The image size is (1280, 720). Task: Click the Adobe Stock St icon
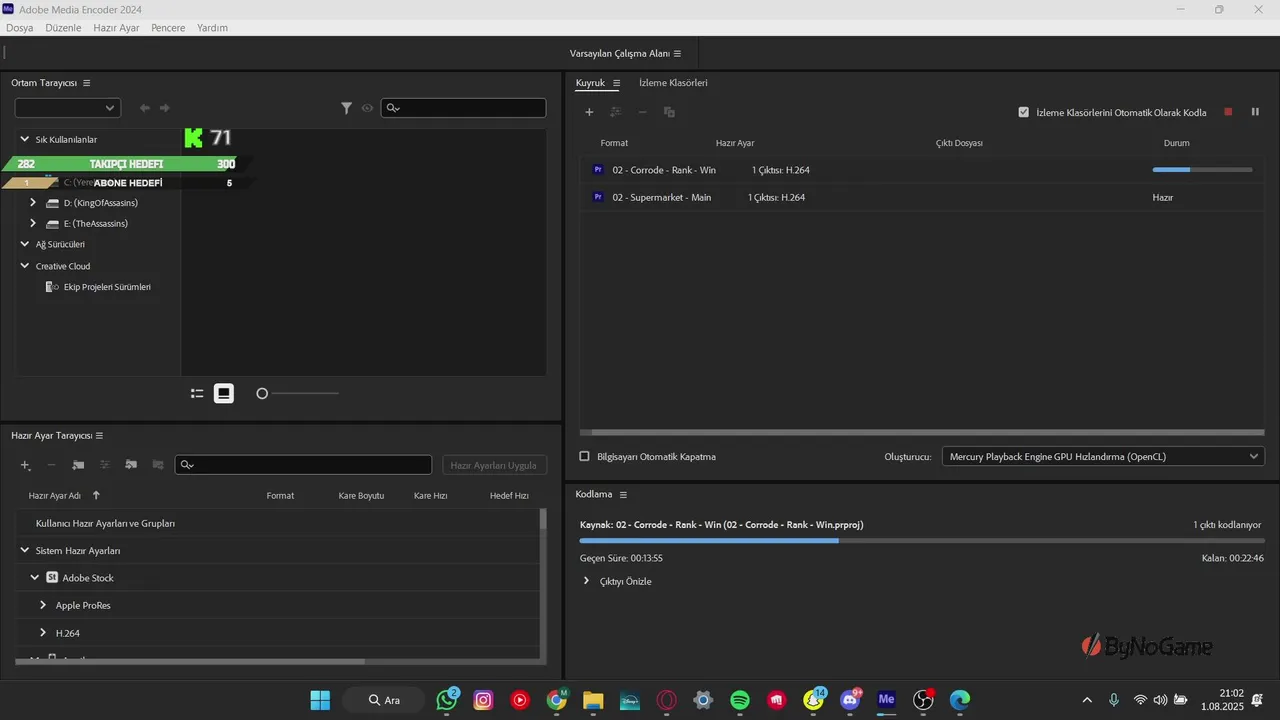pos(52,578)
